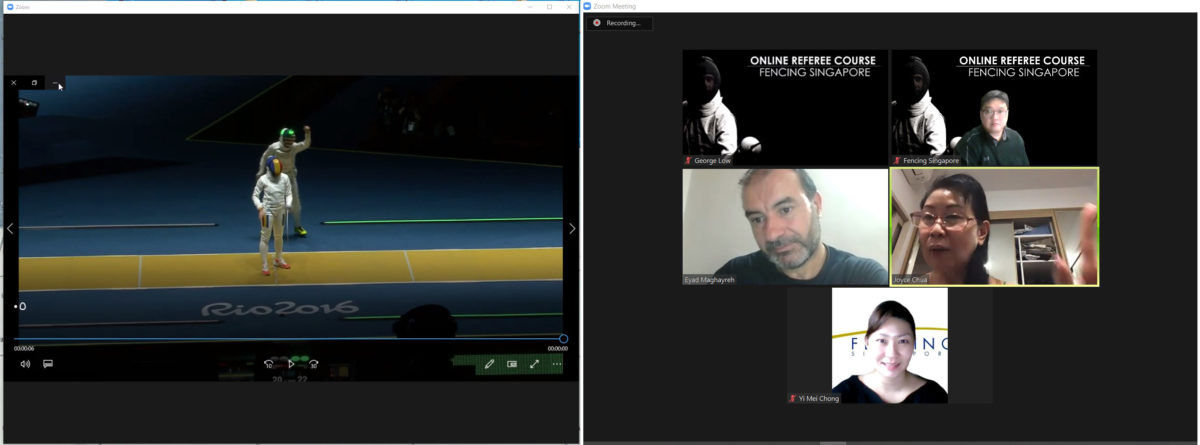Open the more options ellipsis in player
The height and width of the screenshot is (445, 1200).
(x=557, y=364)
